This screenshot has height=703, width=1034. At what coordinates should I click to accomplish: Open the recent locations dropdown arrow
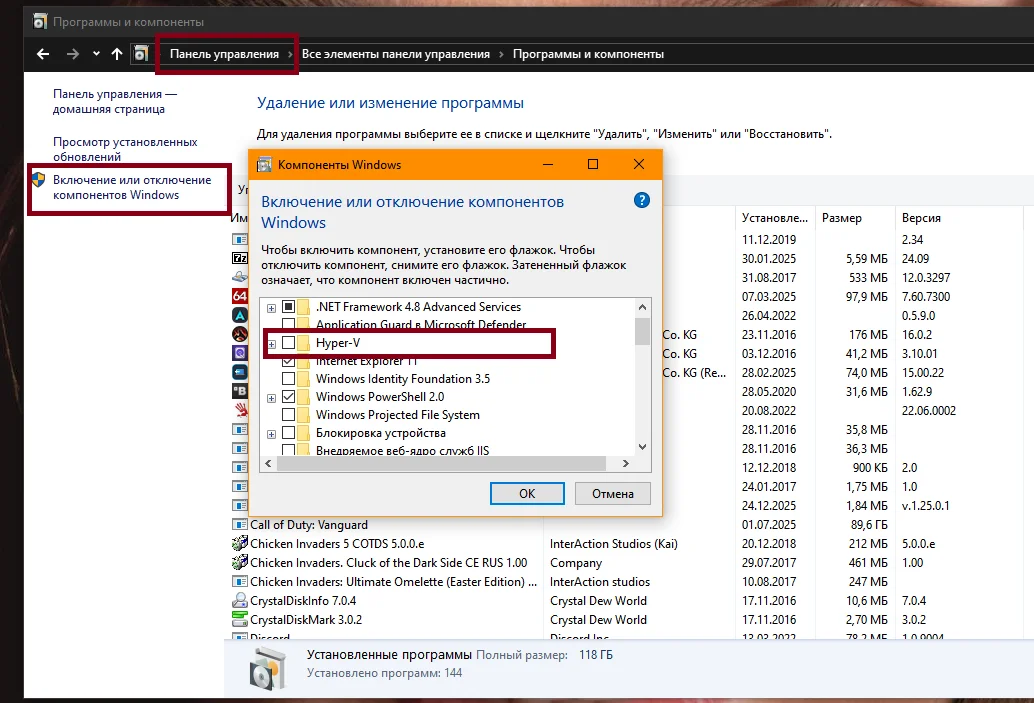[x=96, y=54]
